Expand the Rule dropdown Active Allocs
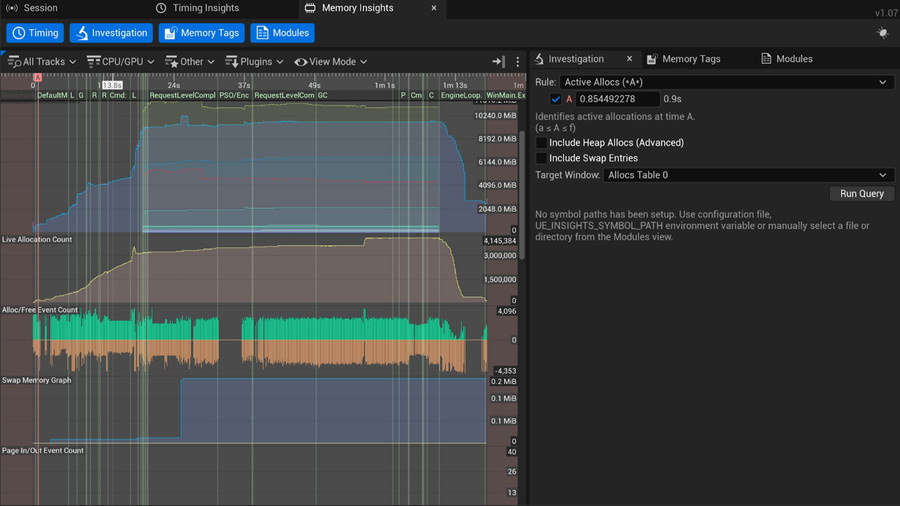This screenshot has width=900, height=506. (x=726, y=82)
